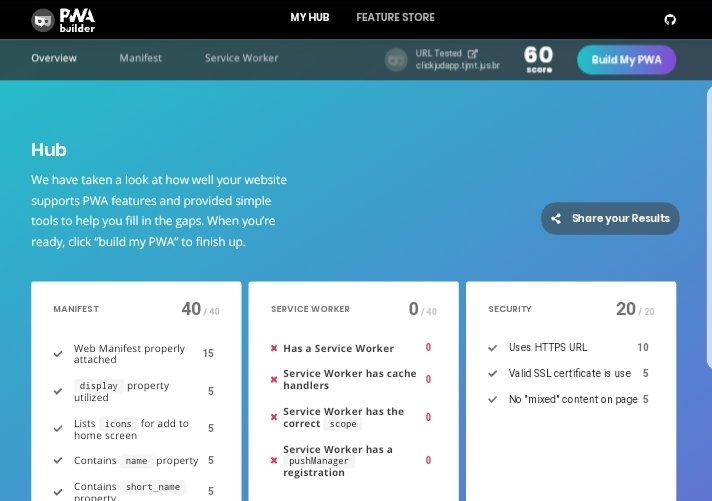The height and width of the screenshot is (501, 712).
Task: Open tested URL external link icon
Action: pos(472,54)
